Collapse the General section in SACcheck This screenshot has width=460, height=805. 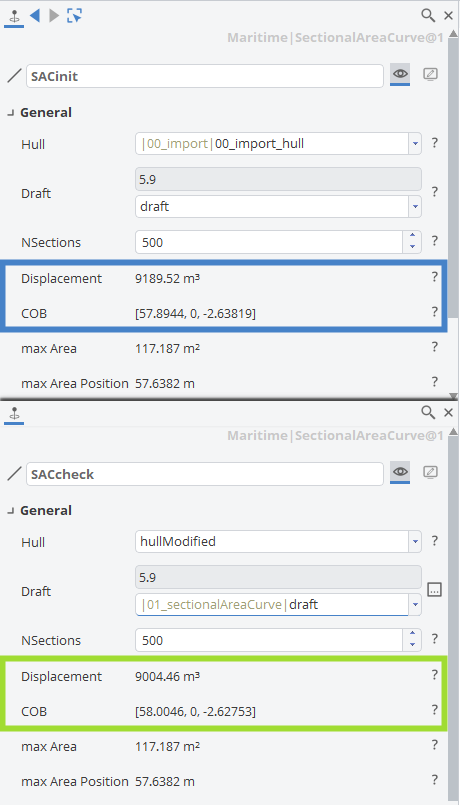pyautogui.click(x=10, y=511)
